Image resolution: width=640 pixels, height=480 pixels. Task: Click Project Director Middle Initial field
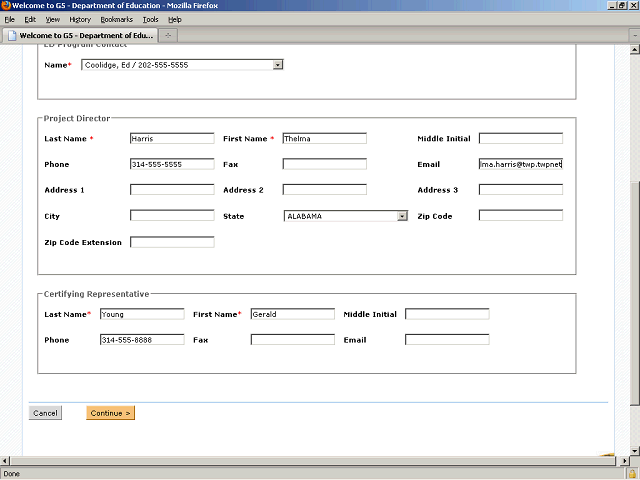521,138
